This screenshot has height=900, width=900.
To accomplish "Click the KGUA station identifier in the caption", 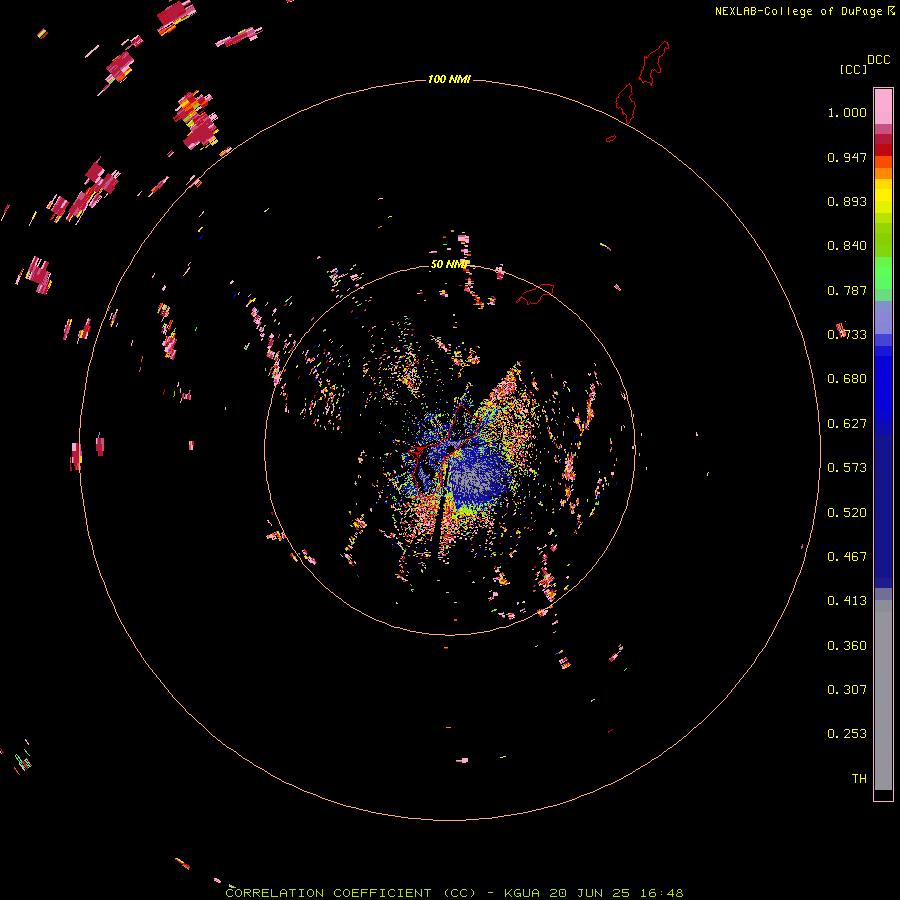I will pyautogui.click(x=522, y=893).
